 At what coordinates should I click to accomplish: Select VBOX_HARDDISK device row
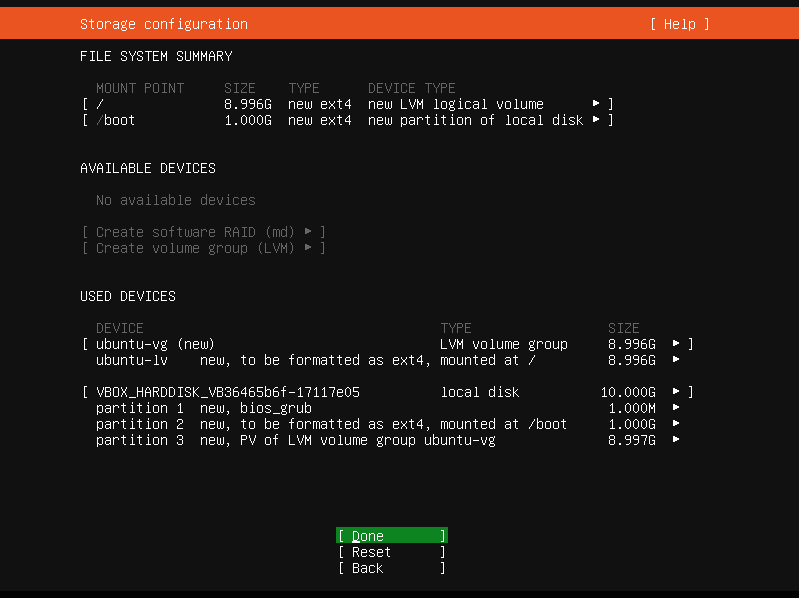tap(387, 392)
